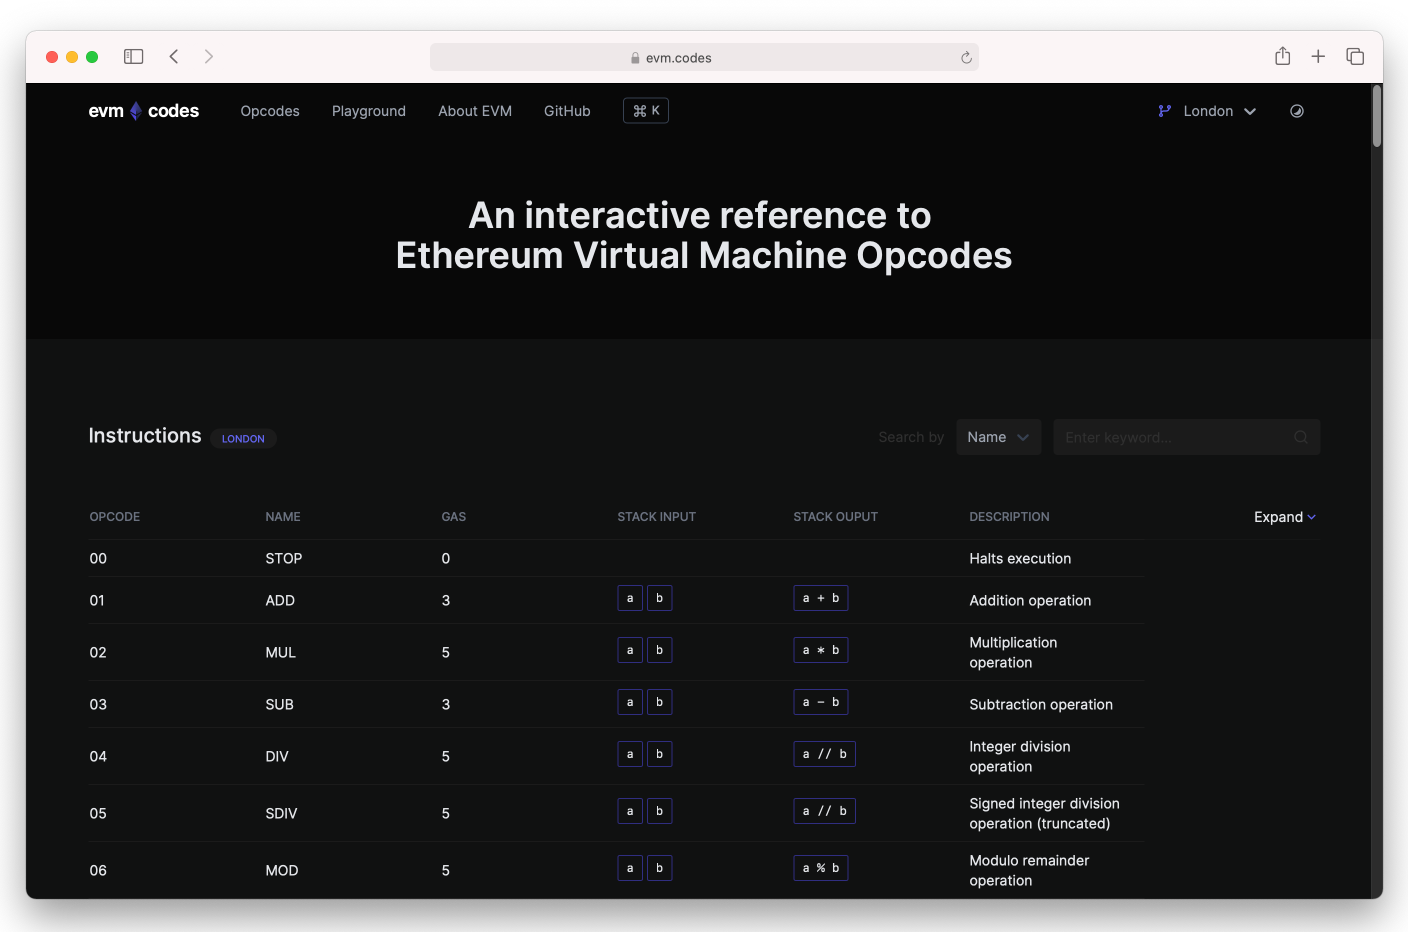Screen dimensions: 1408x932
Task: Click the evm codes logo
Action: pos(144,111)
